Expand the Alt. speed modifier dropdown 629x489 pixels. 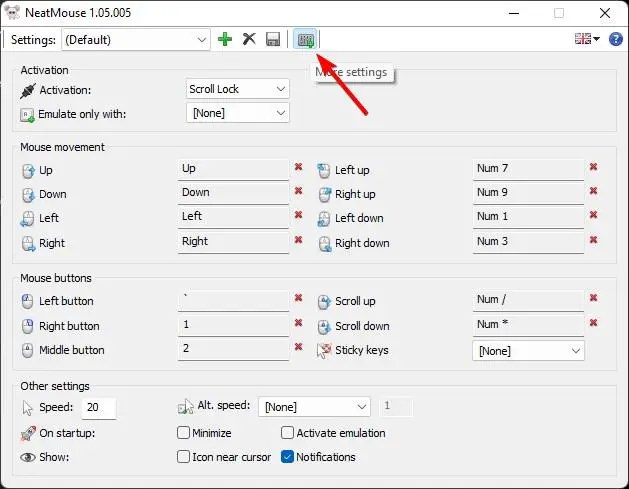314,407
